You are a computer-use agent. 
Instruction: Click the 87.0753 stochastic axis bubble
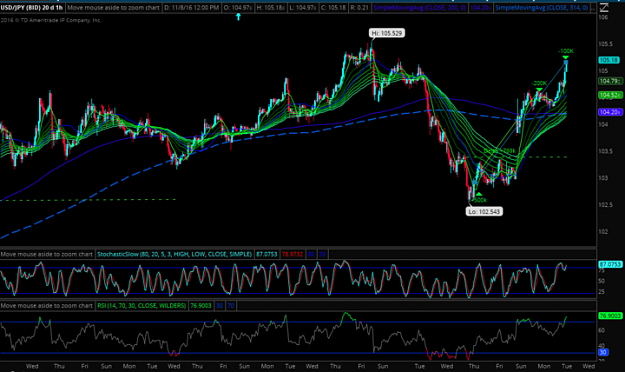610,264
